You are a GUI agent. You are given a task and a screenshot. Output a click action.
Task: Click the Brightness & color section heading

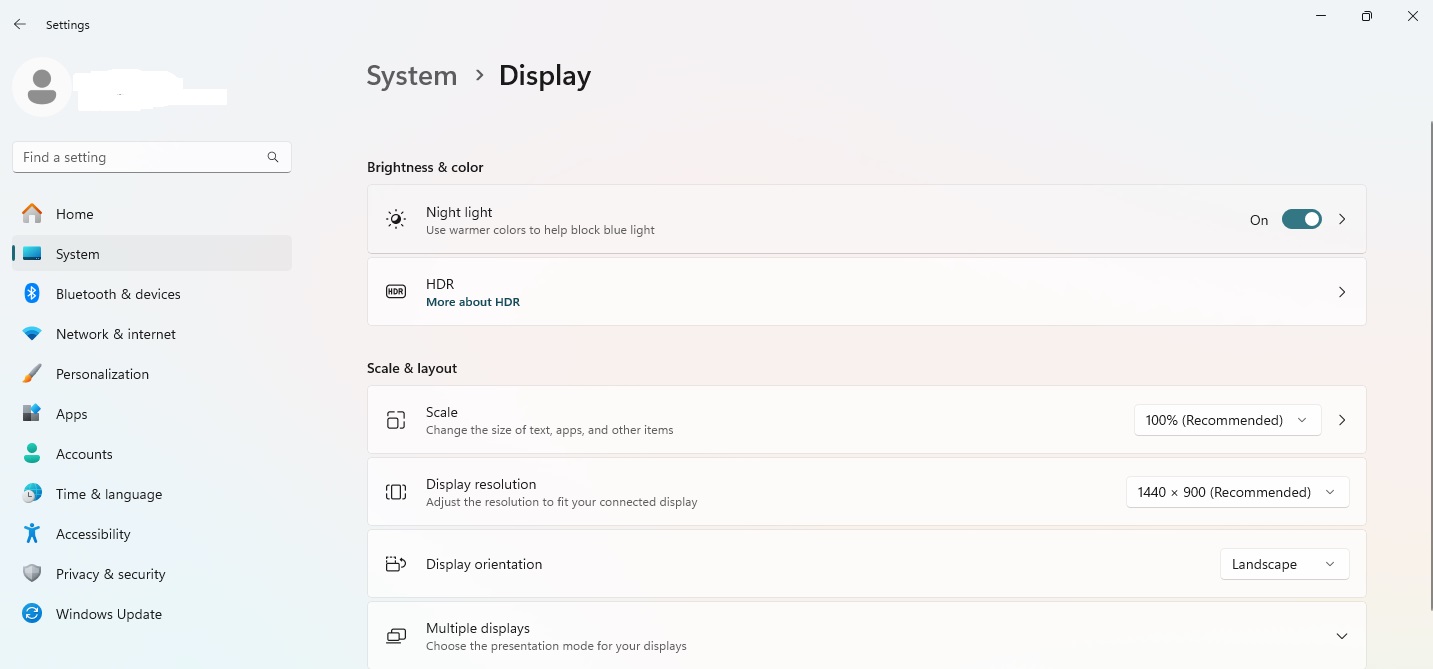[x=425, y=167]
